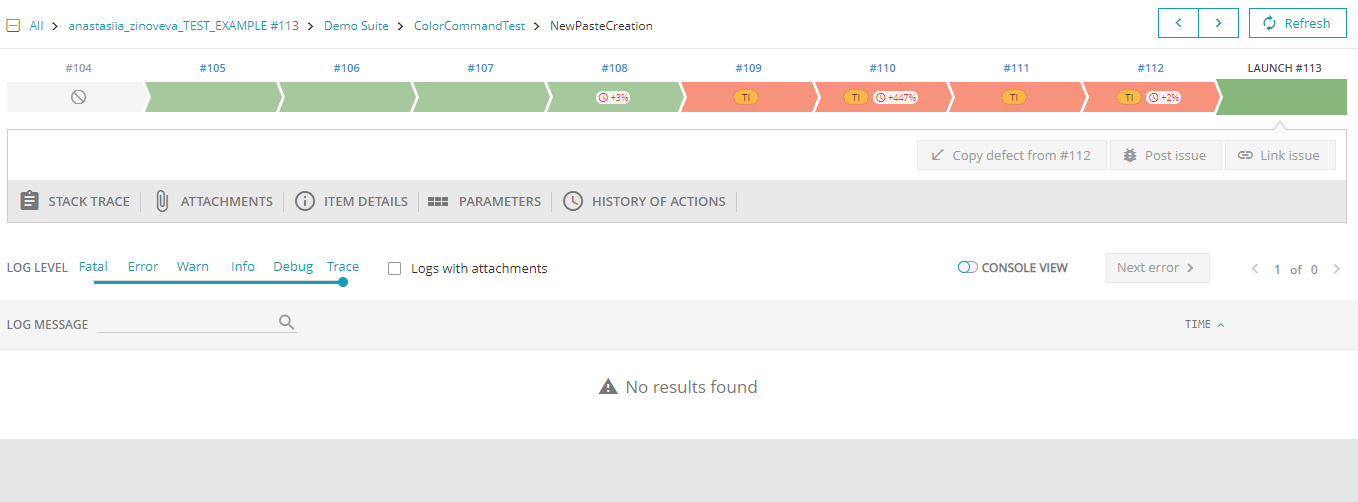Open the All breadcrumb link
Image resolution: width=1358 pixels, height=502 pixels.
pyautogui.click(x=36, y=26)
